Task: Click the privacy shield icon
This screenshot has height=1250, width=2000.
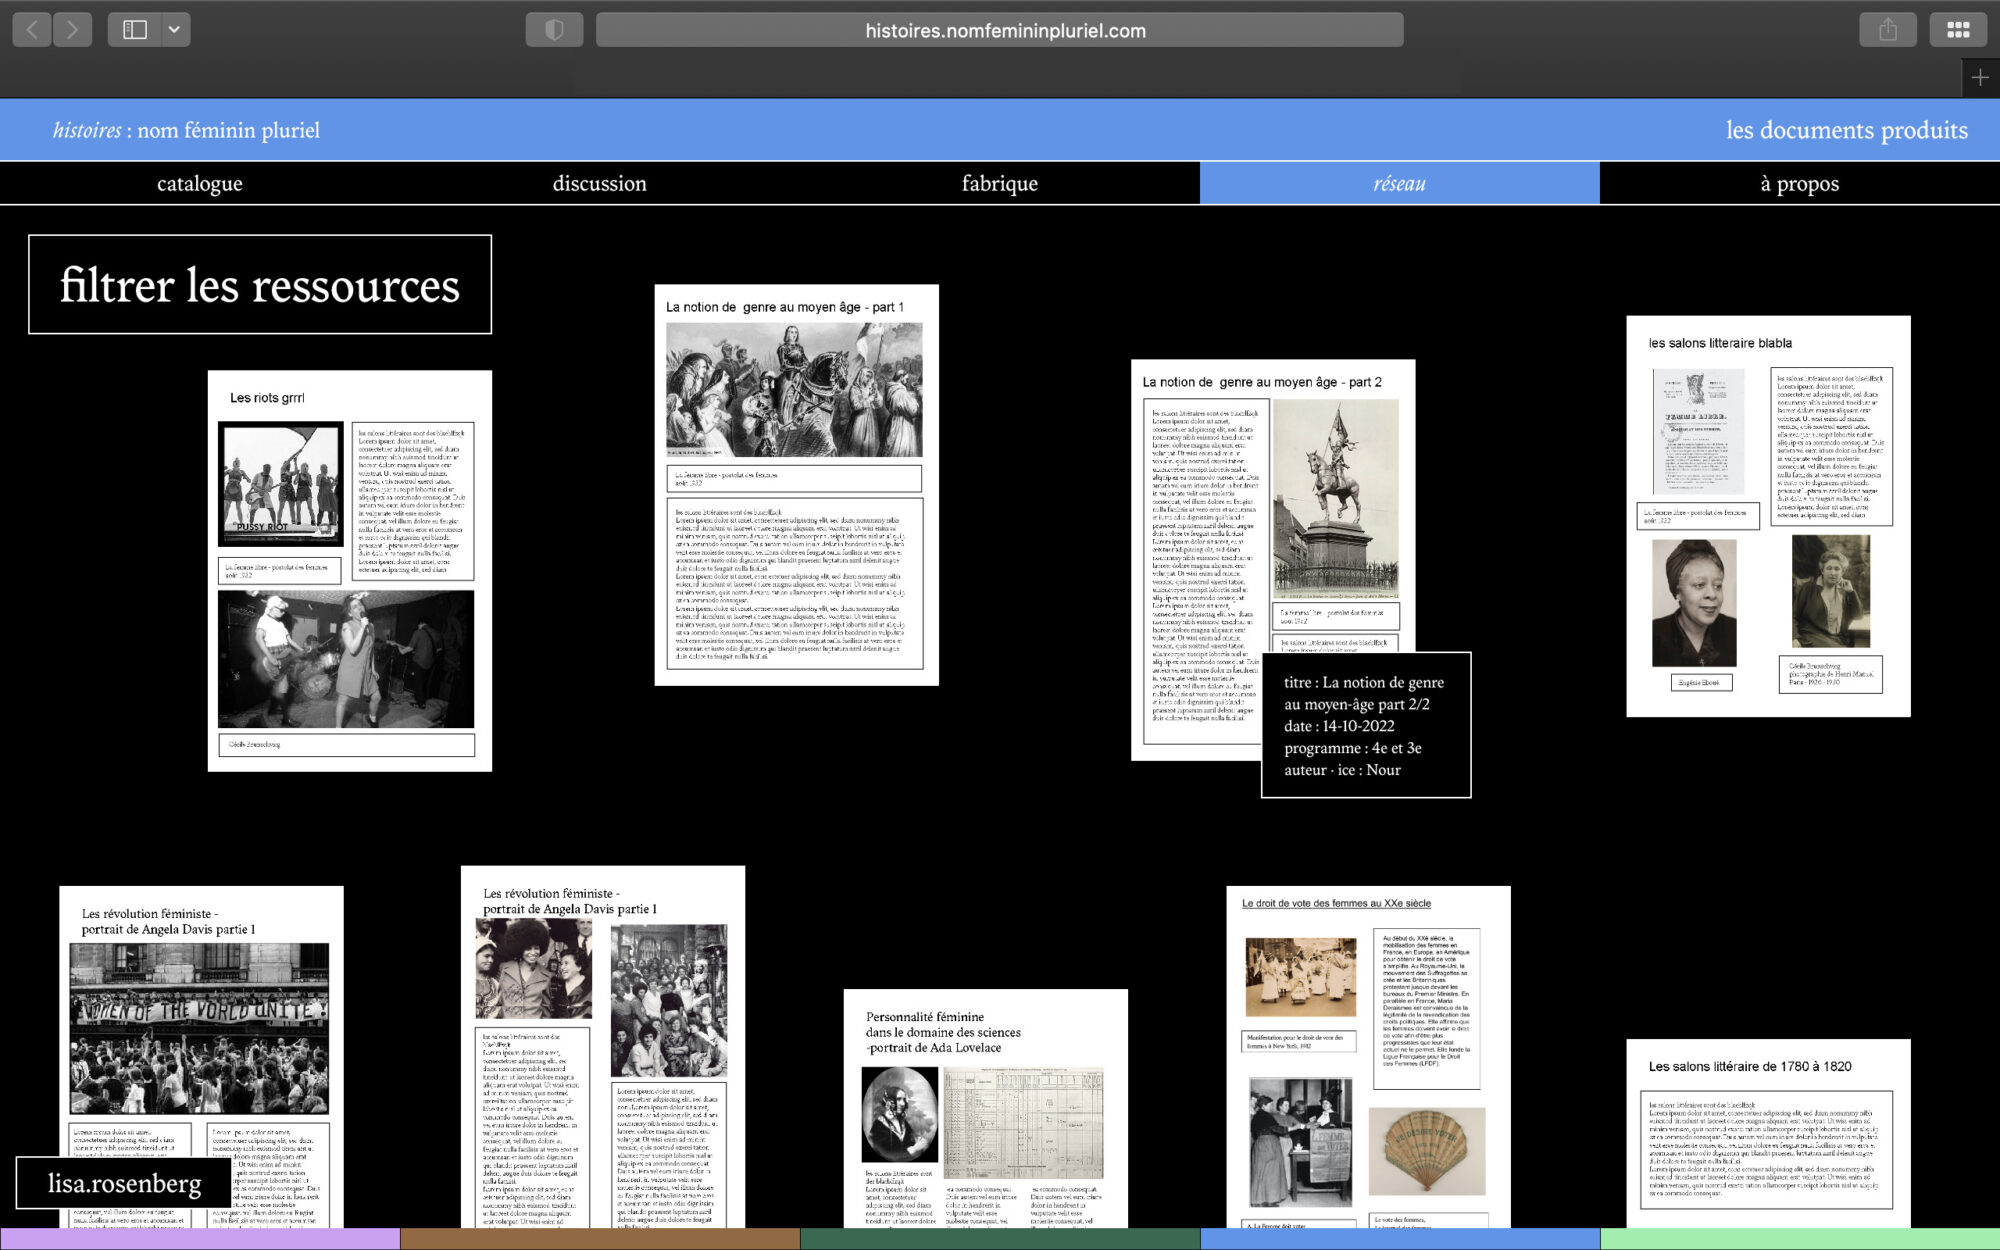Action: [x=554, y=30]
